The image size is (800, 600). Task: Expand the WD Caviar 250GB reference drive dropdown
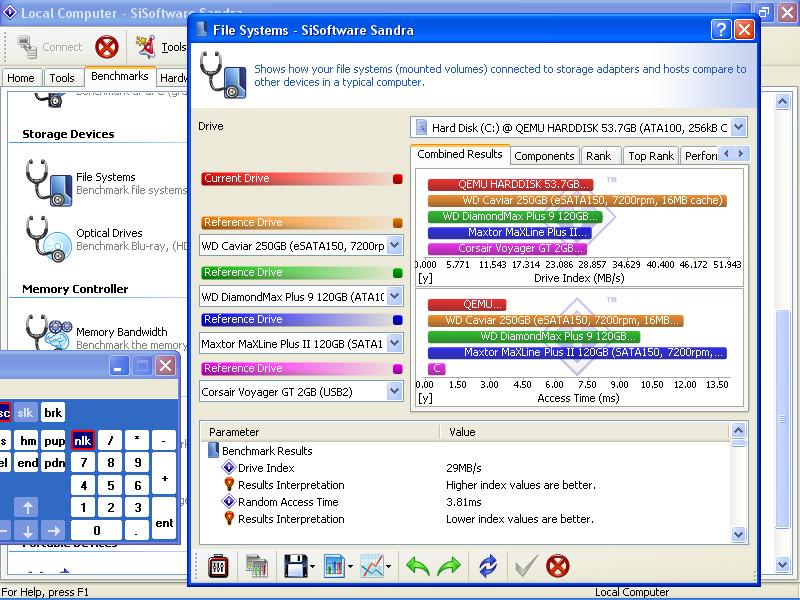pyautogui.click(x=394, y=245)
